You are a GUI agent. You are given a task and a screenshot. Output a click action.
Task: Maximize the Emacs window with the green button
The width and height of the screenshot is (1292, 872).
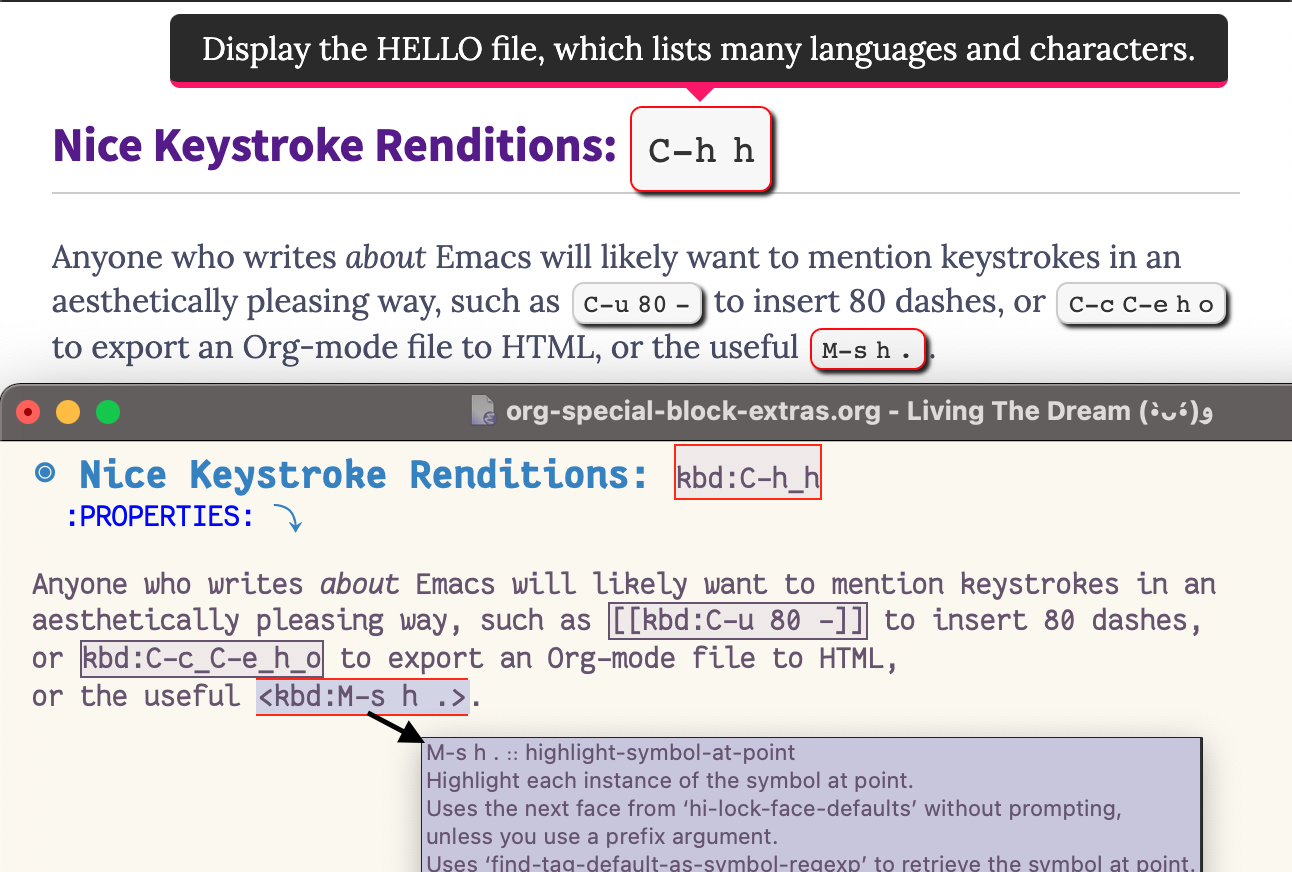point(107,412)
